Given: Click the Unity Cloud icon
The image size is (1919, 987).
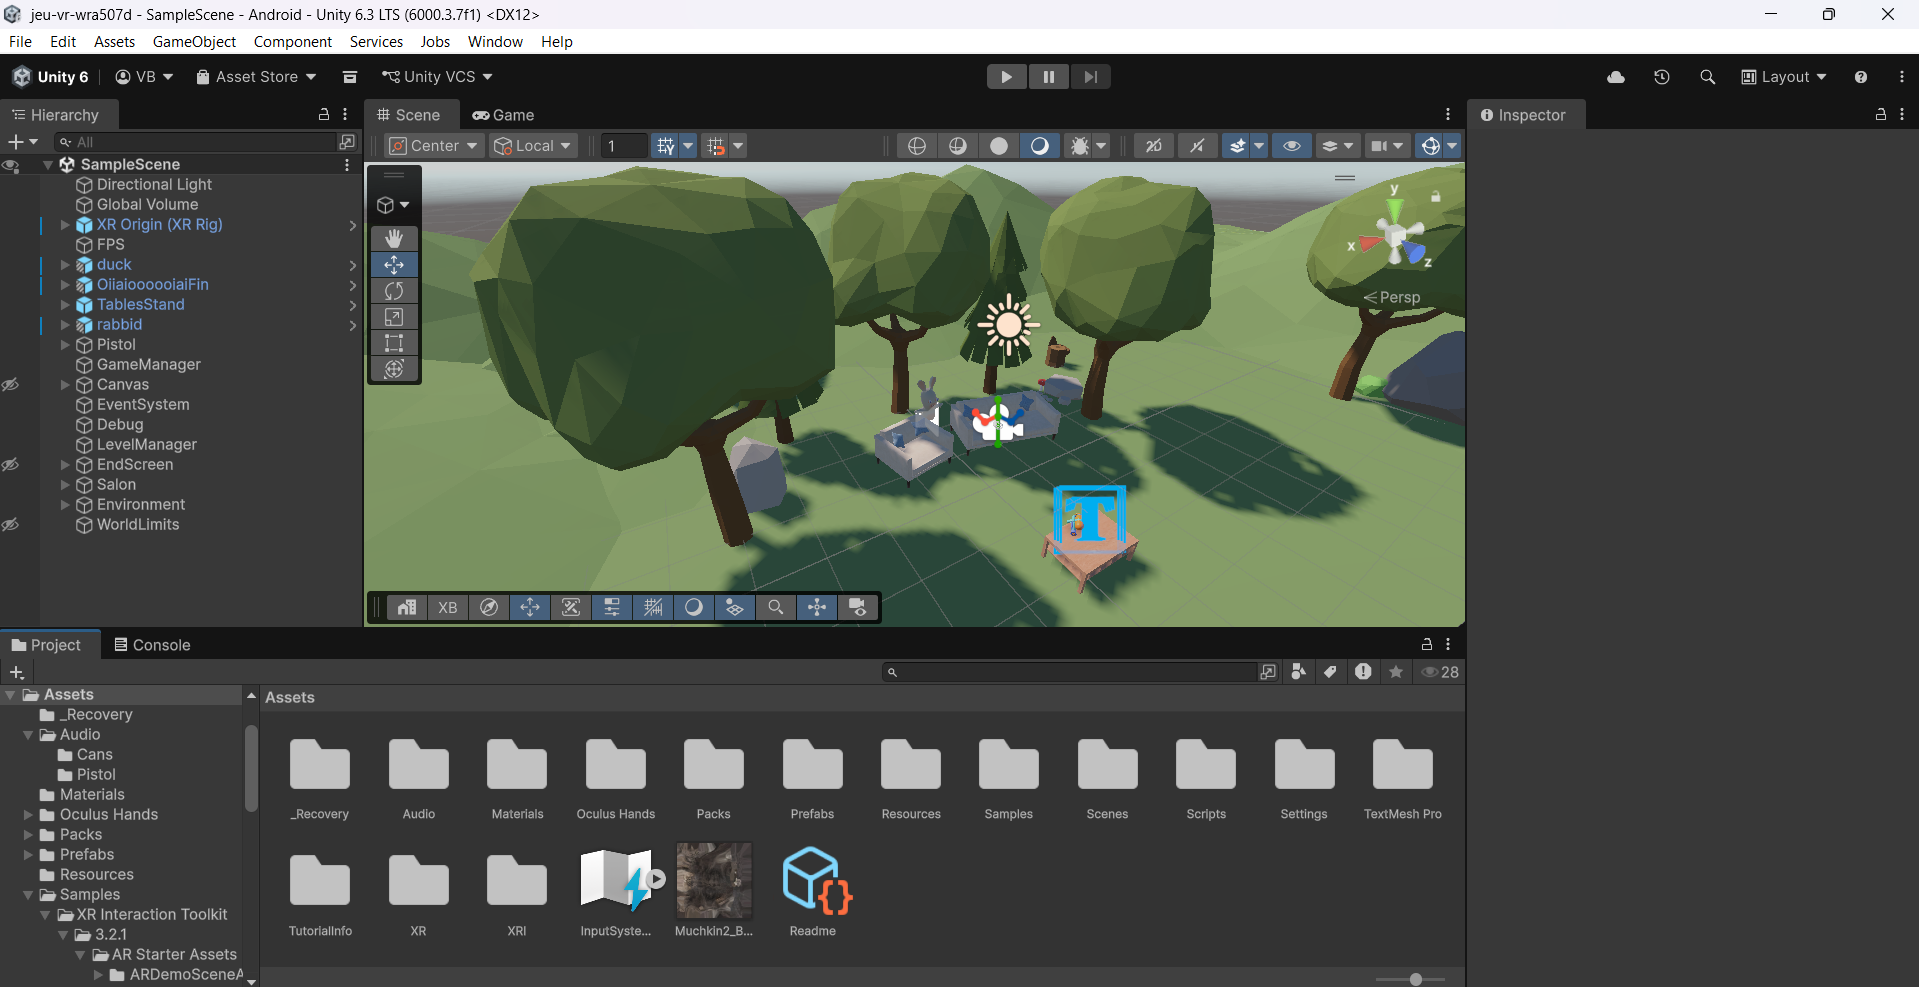Looking at the screenshot, I should tap(1615, 77).
